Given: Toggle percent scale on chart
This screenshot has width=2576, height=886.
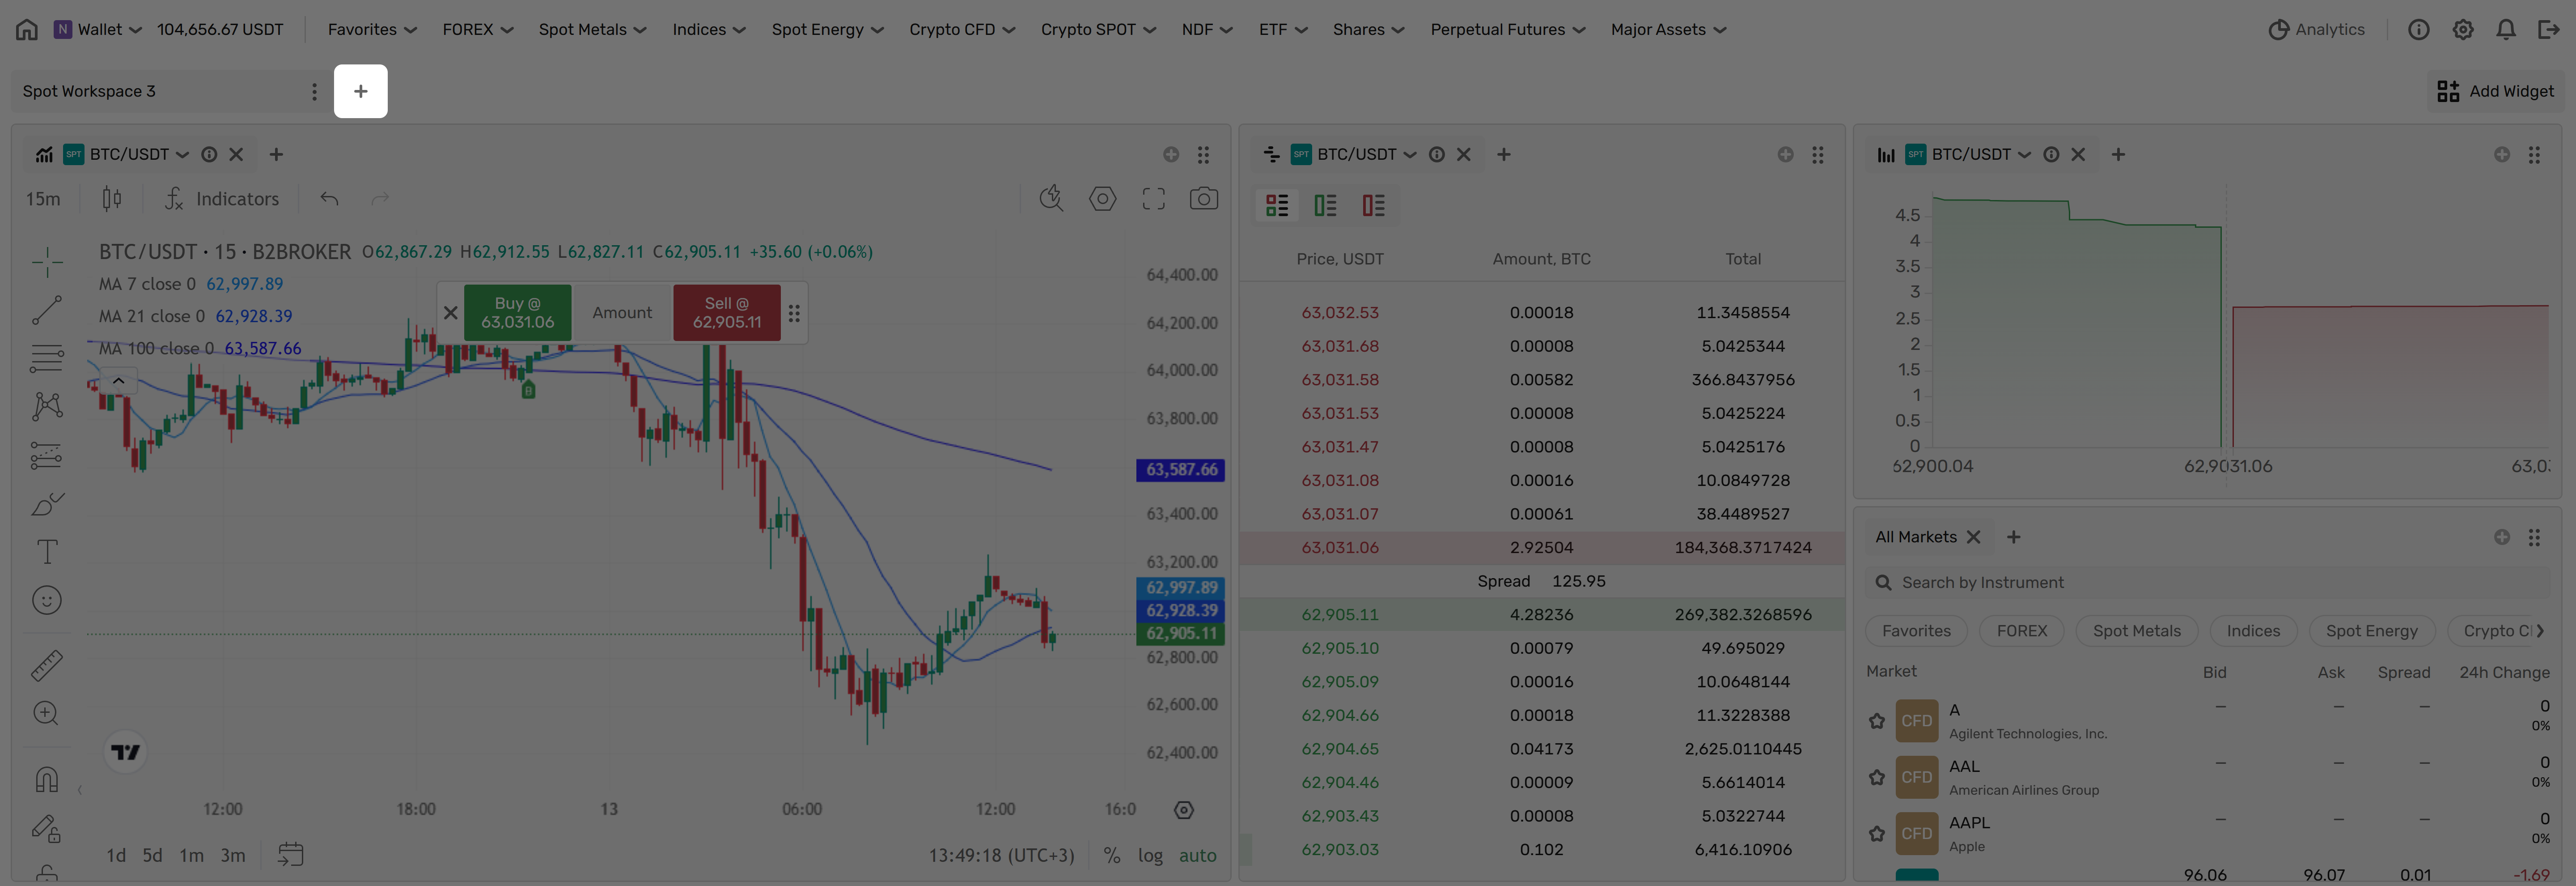Looking at the screenshot, I should coord(1111,856).
